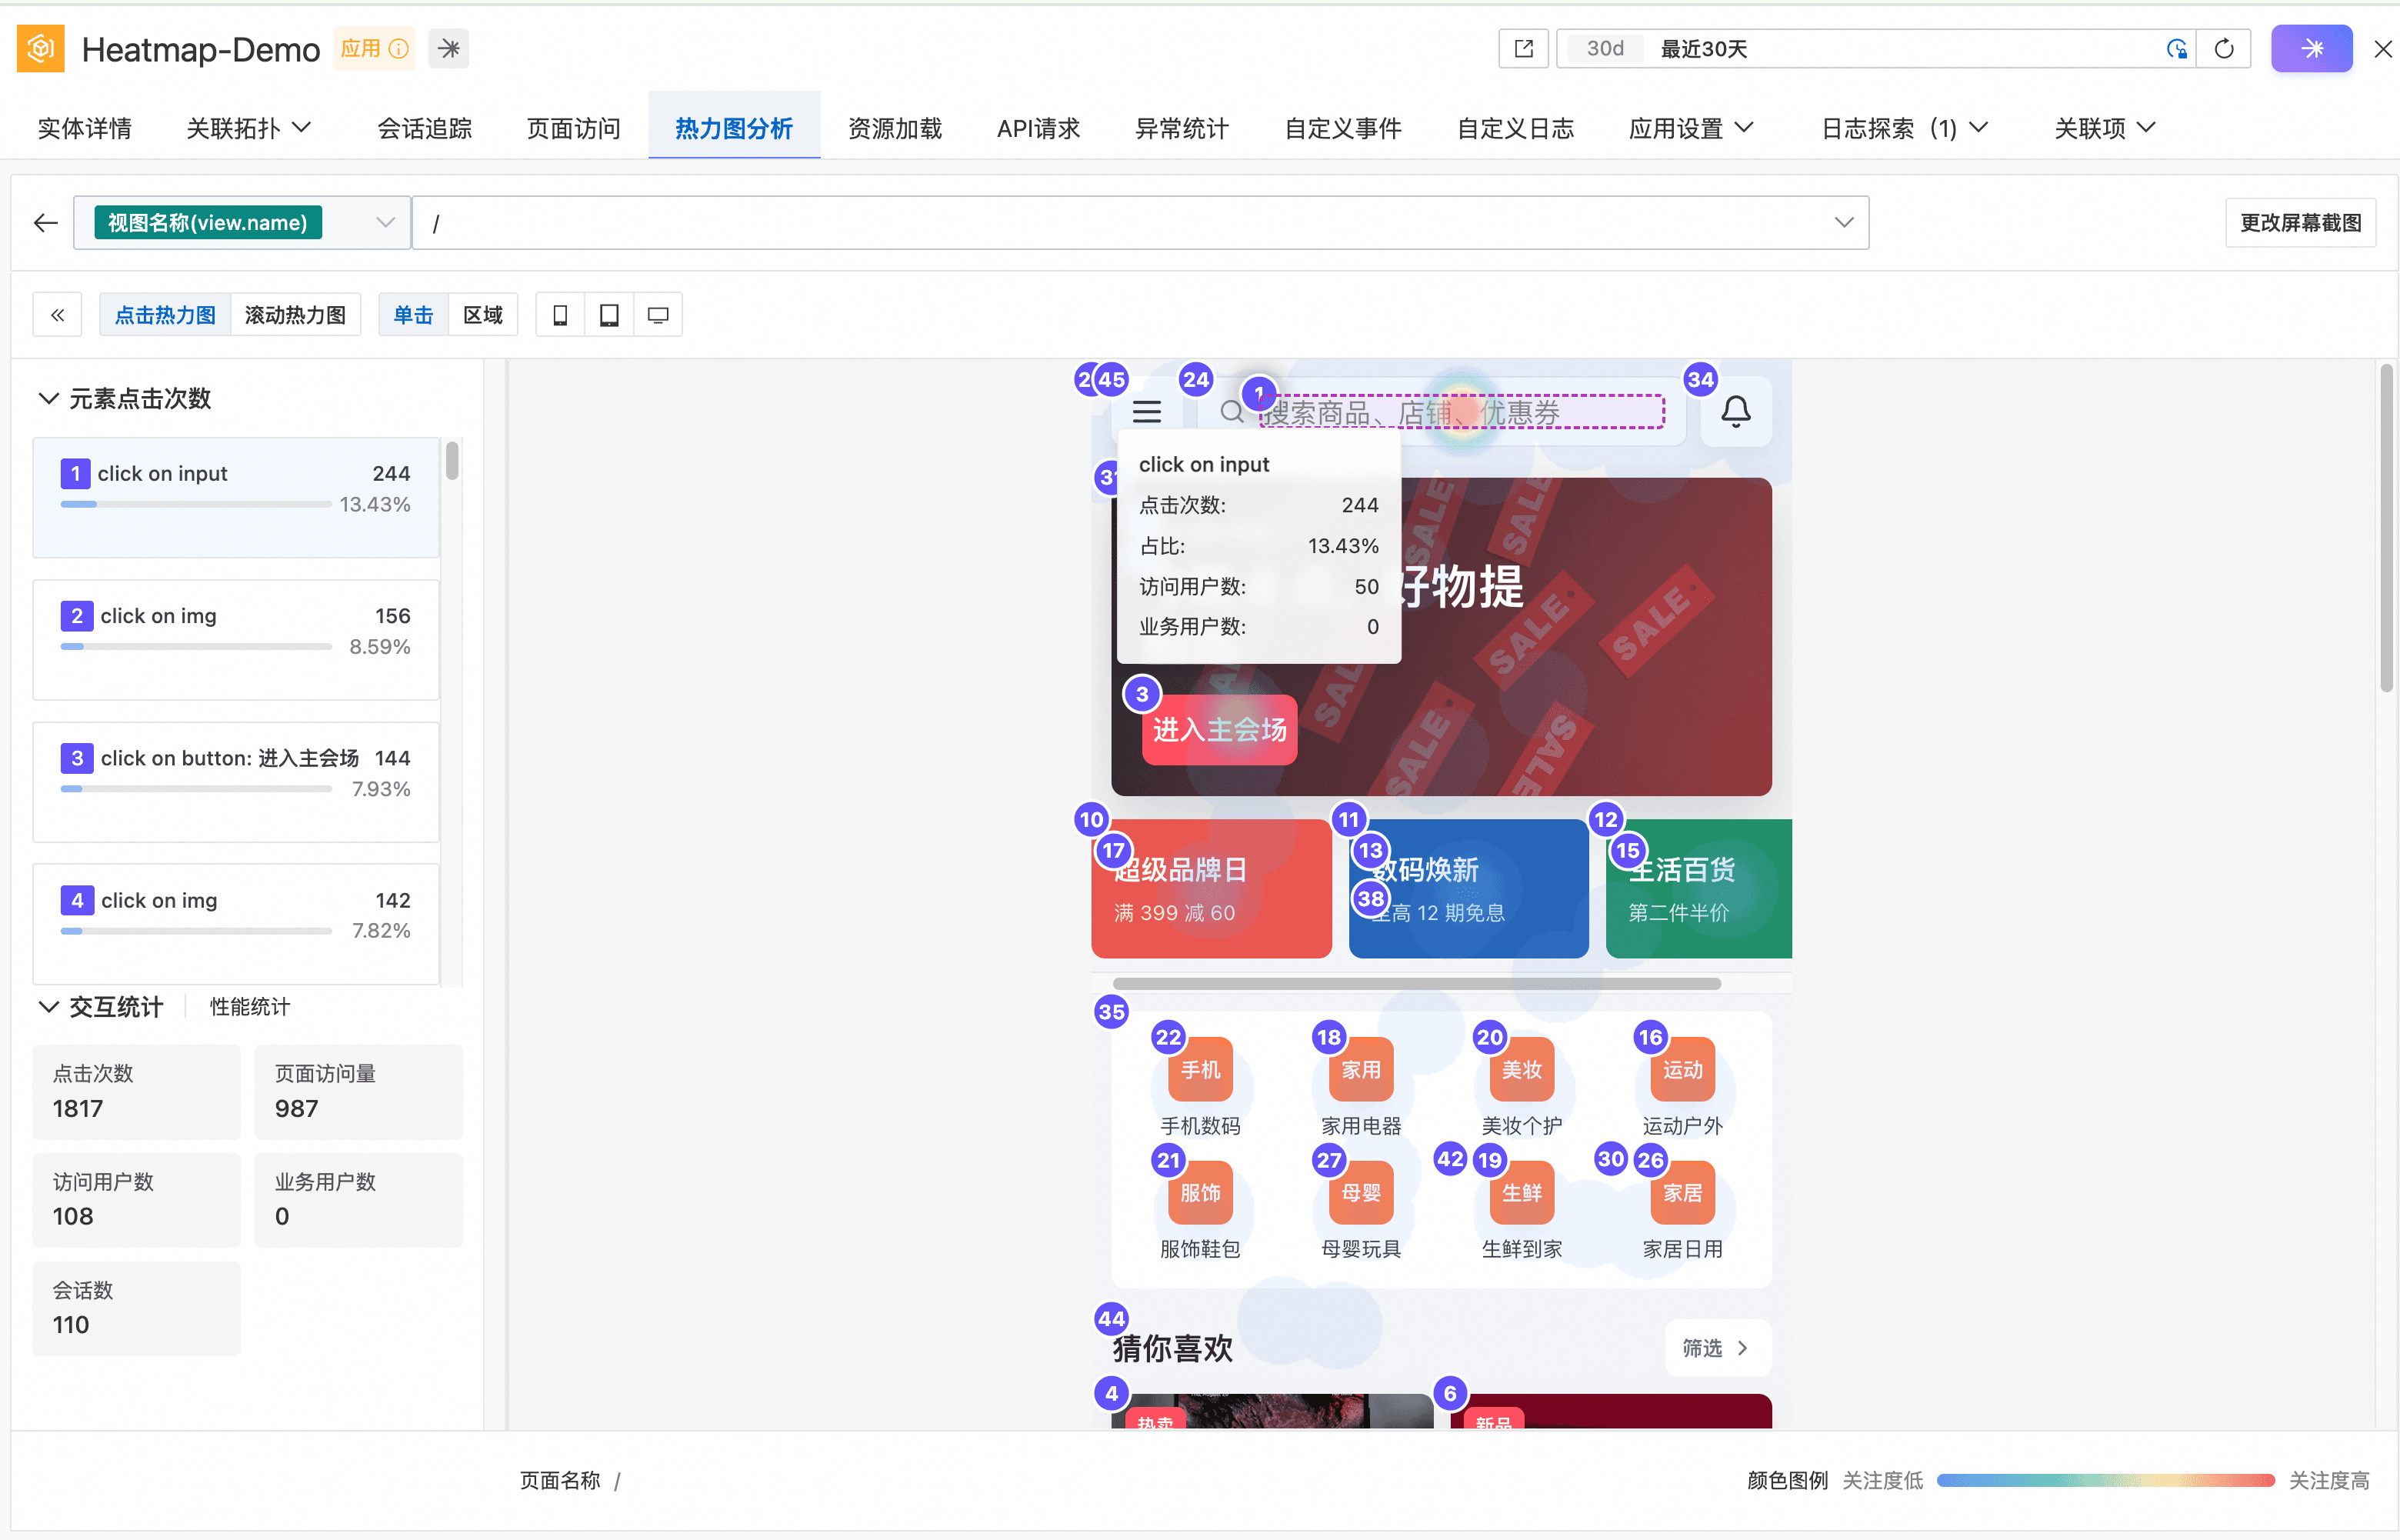Click element list vertical scrollbar thumb
The height and width of the screenshot is (1540, 2400).
(x=452, y=462)
